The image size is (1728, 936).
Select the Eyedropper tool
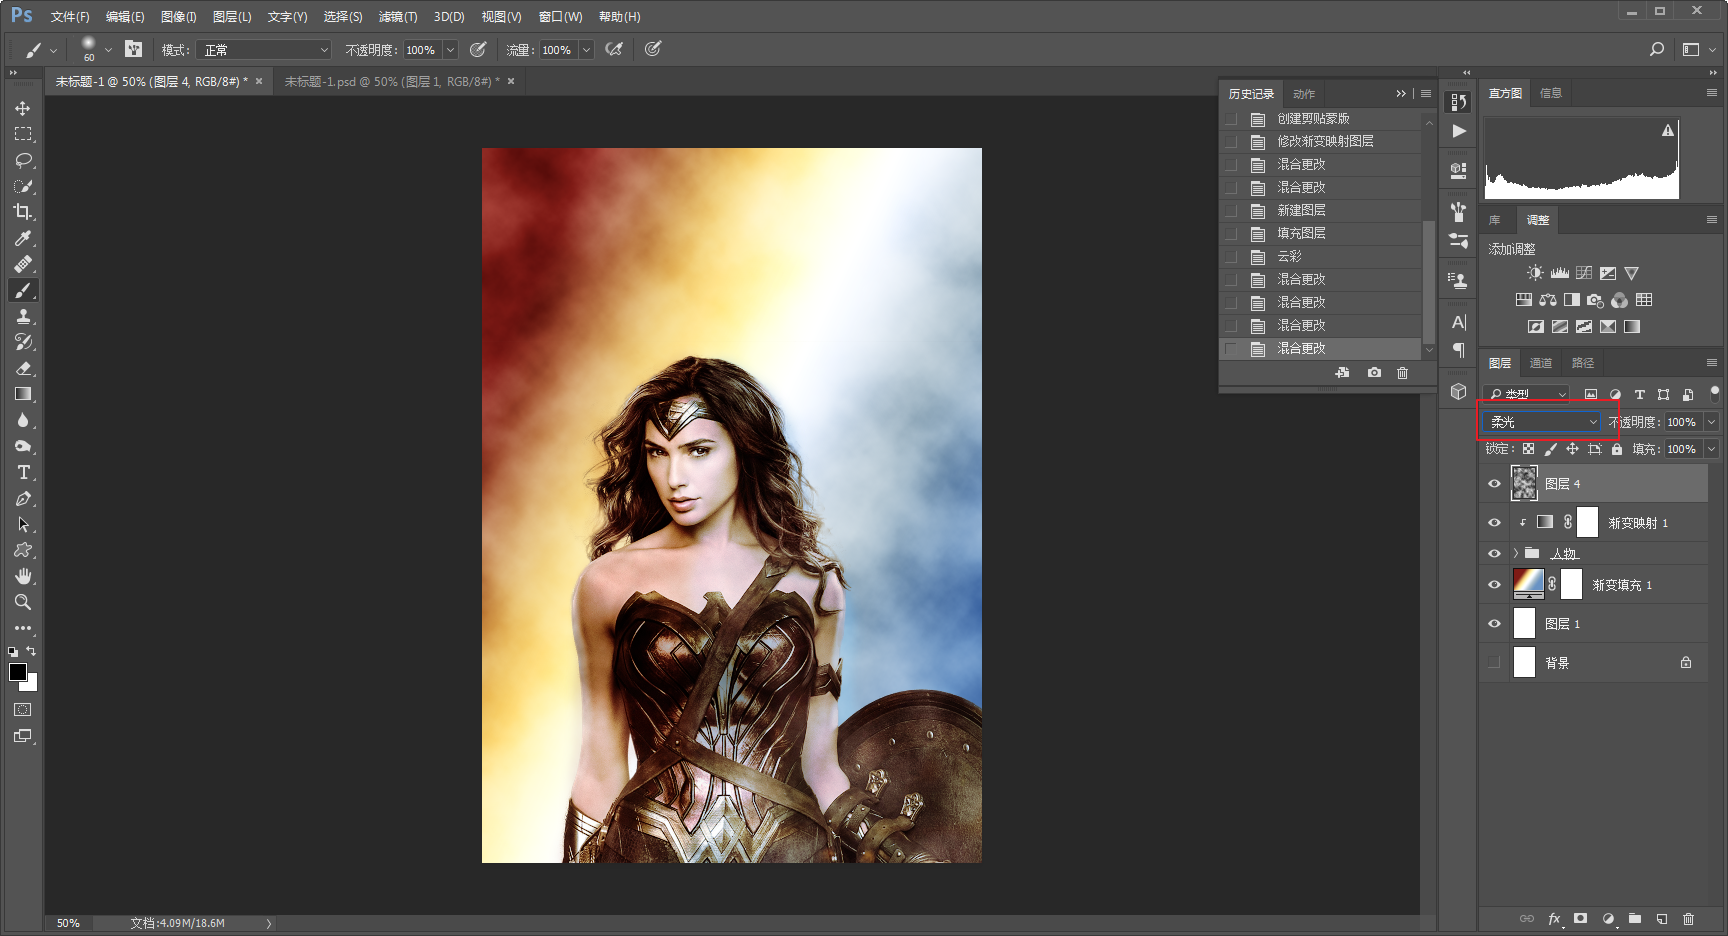23,238
